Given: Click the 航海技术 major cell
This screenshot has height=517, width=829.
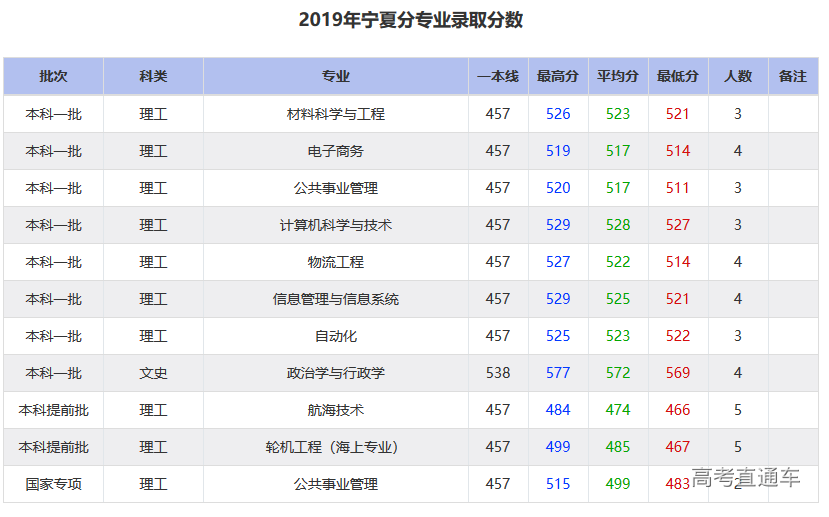Looking at the screenshot, I should coord(336,410).
